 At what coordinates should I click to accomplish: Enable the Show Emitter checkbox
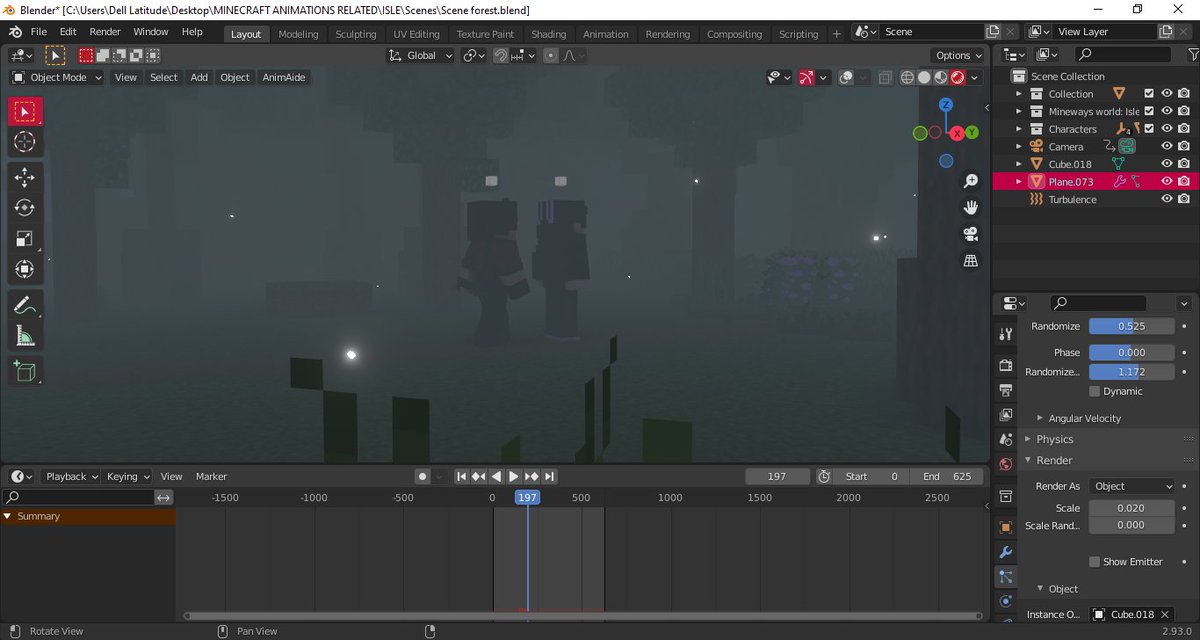click(1094, 562)
